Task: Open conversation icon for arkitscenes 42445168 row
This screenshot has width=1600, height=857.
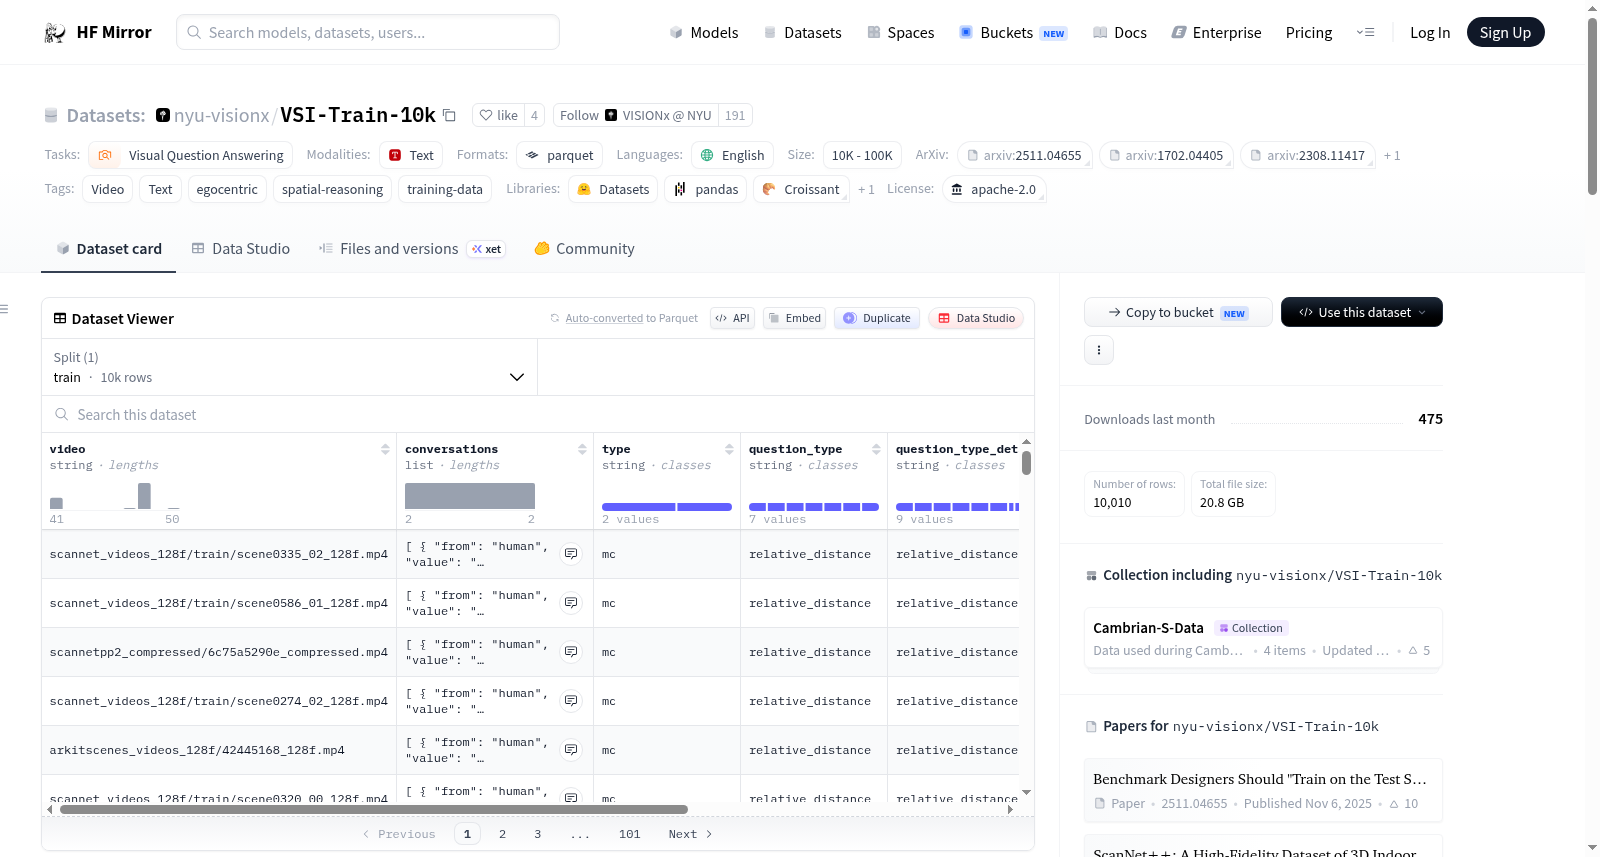Action: (x=571, y=750)
